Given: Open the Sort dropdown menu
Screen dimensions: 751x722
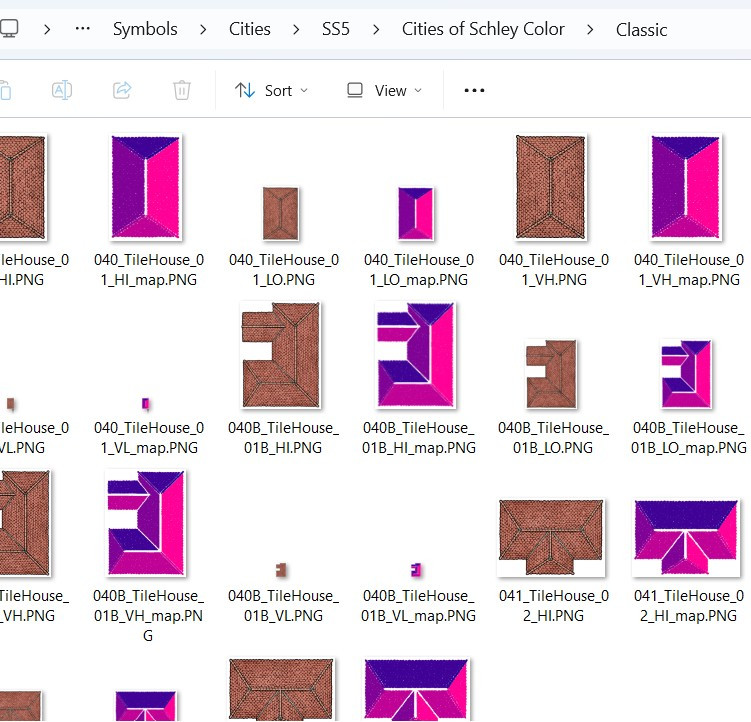Looking at the screenshot, I should point(271,90).
